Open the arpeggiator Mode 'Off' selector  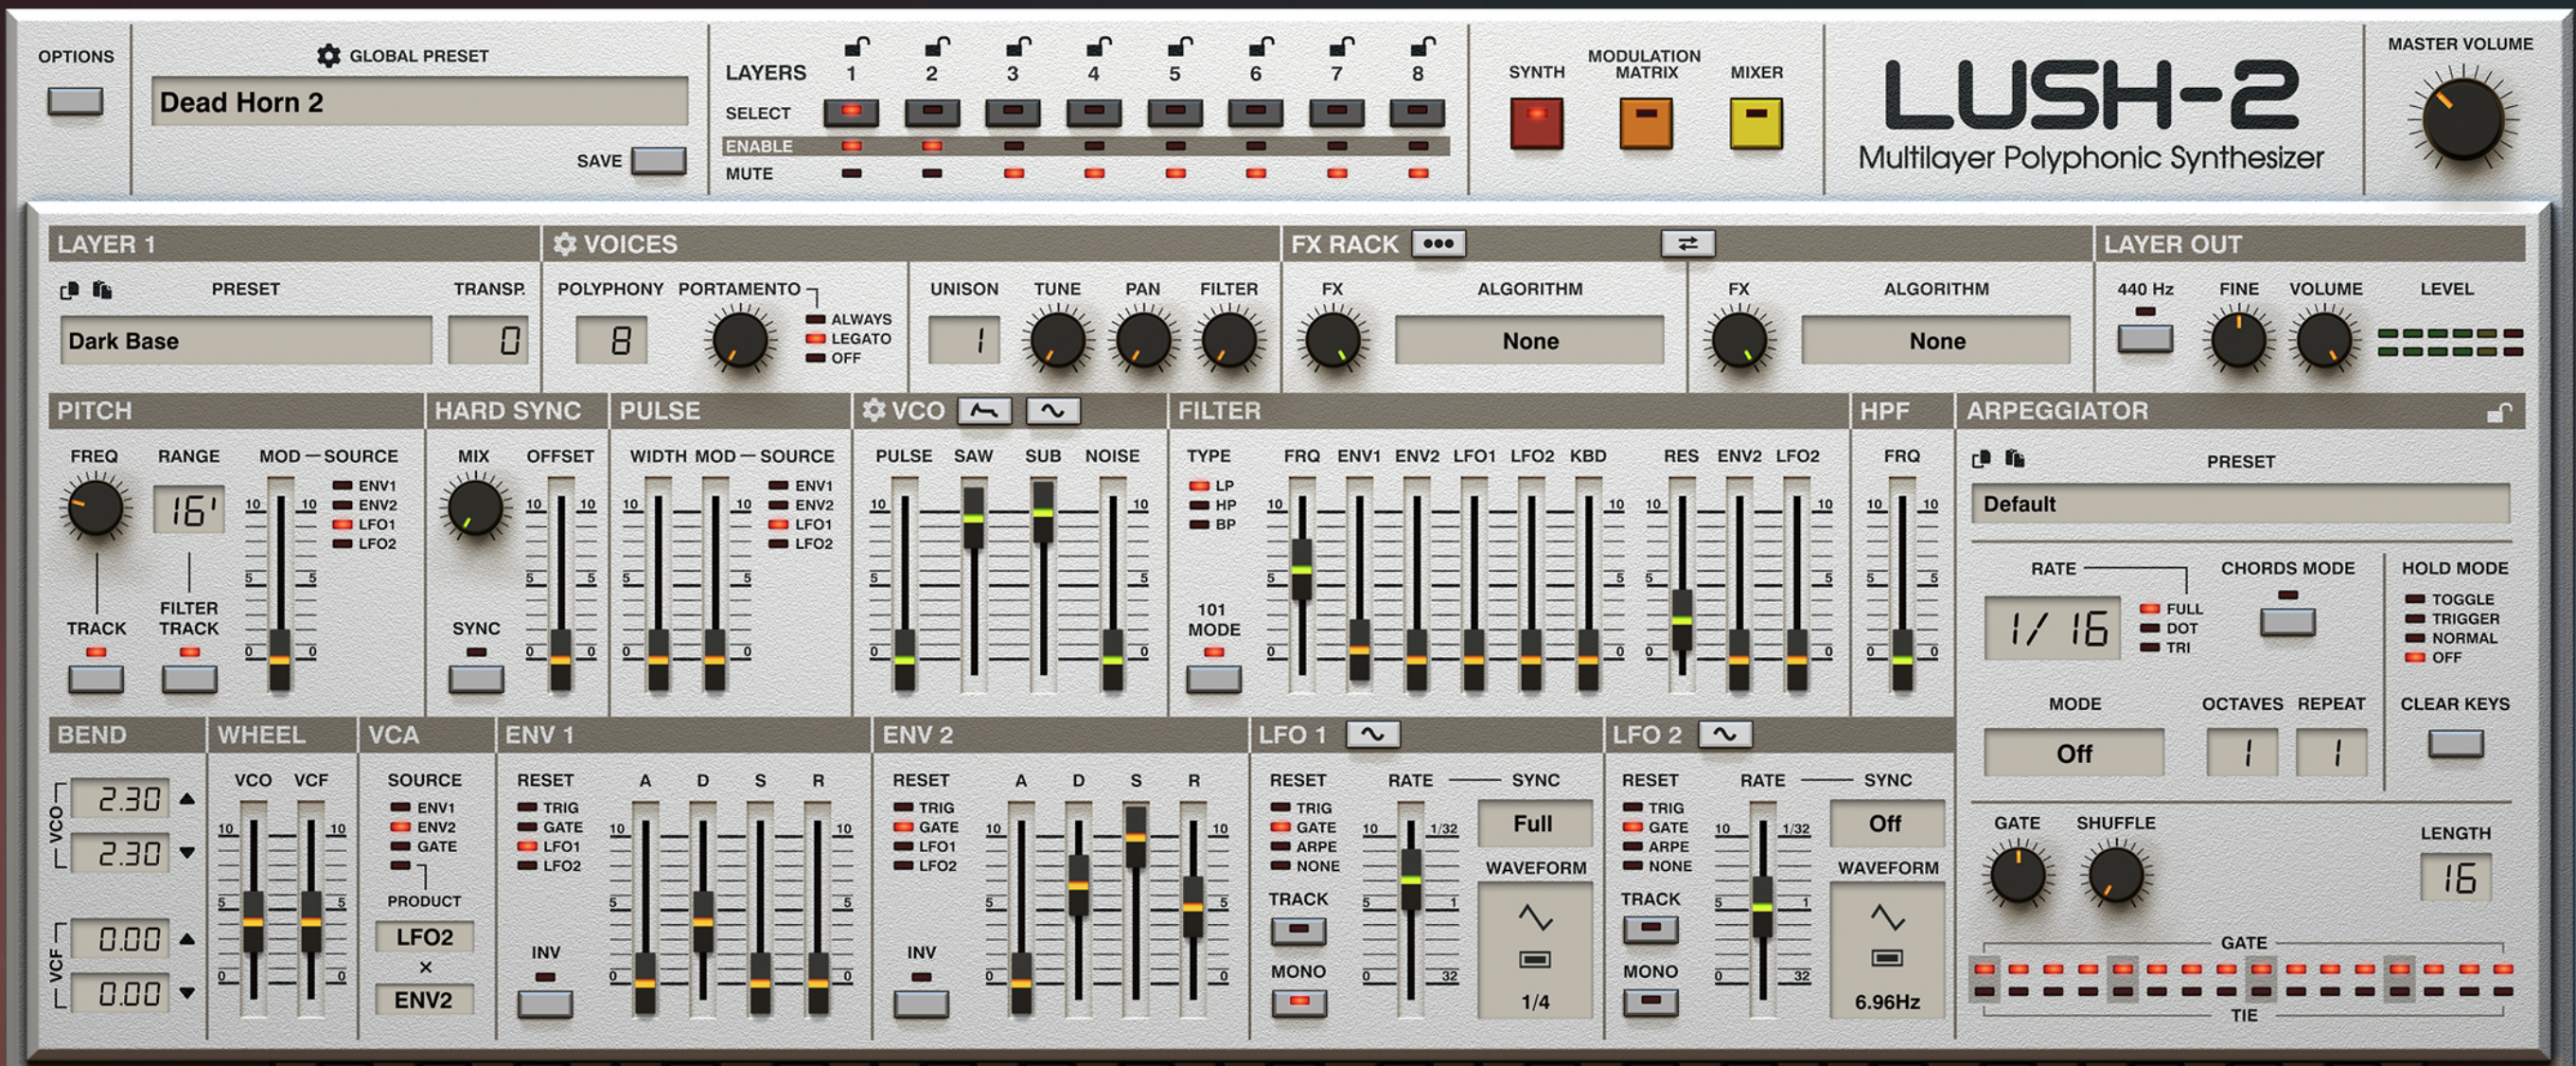coord(2074,753)
